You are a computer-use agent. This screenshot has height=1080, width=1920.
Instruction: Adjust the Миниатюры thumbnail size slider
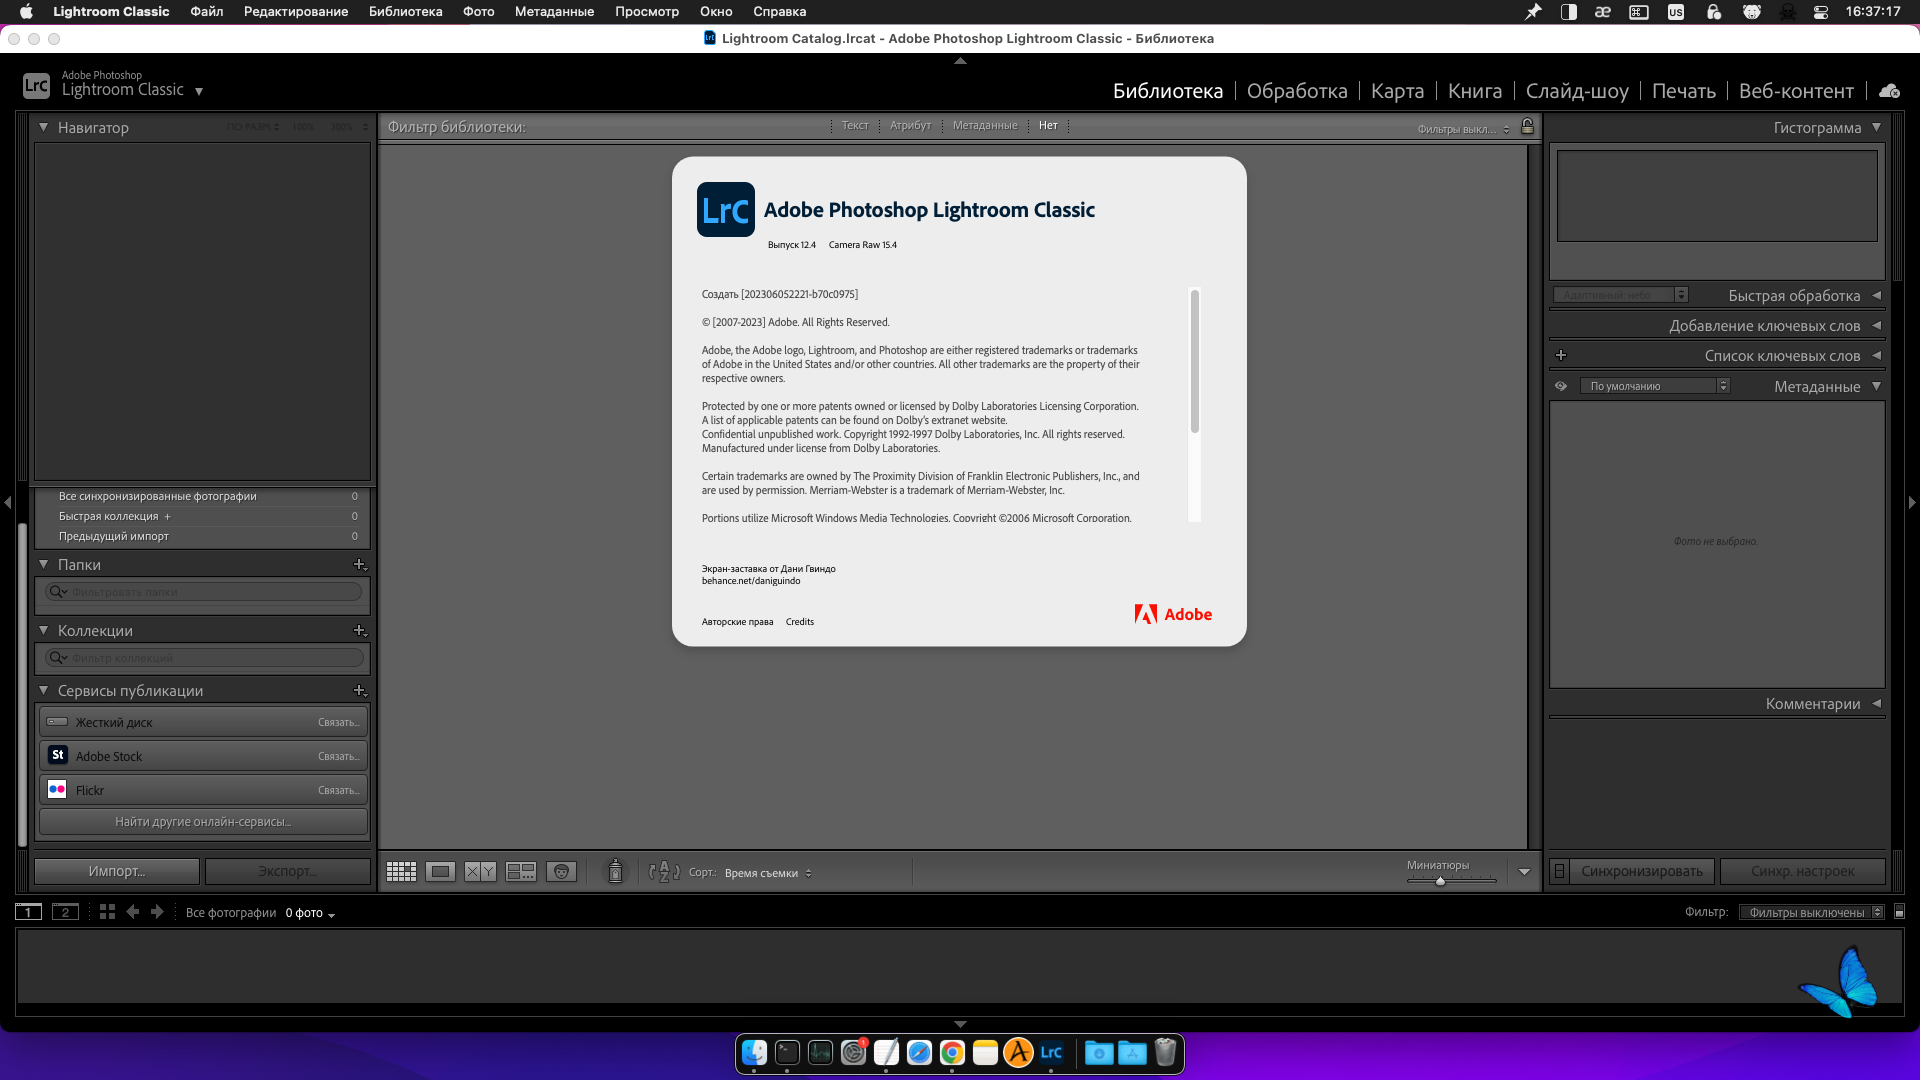tap(1440, 881)
